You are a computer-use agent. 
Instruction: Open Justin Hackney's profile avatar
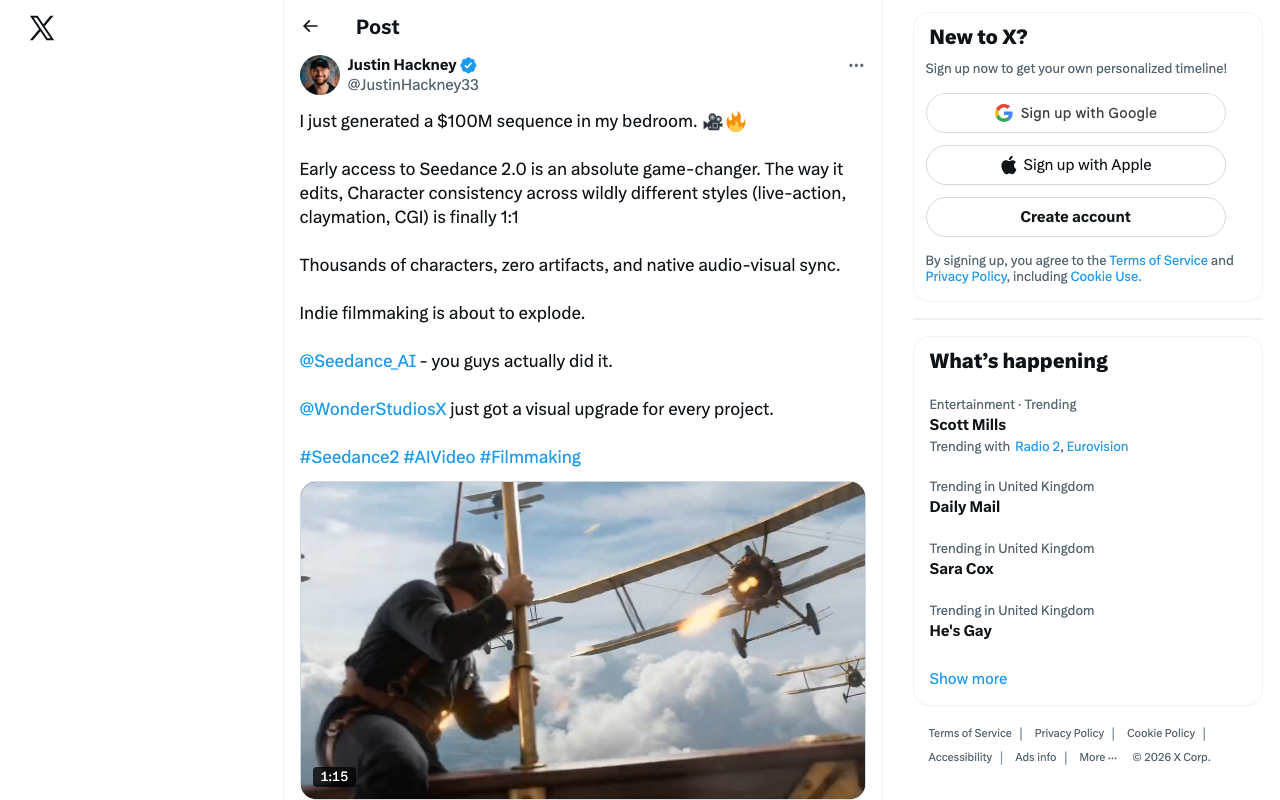[320, 75]
